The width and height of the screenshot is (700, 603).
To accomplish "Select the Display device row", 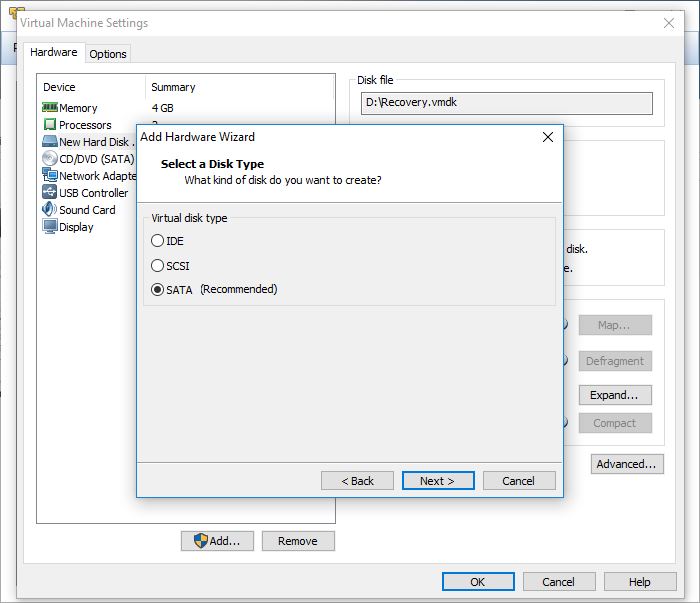I will pos(89,227).
